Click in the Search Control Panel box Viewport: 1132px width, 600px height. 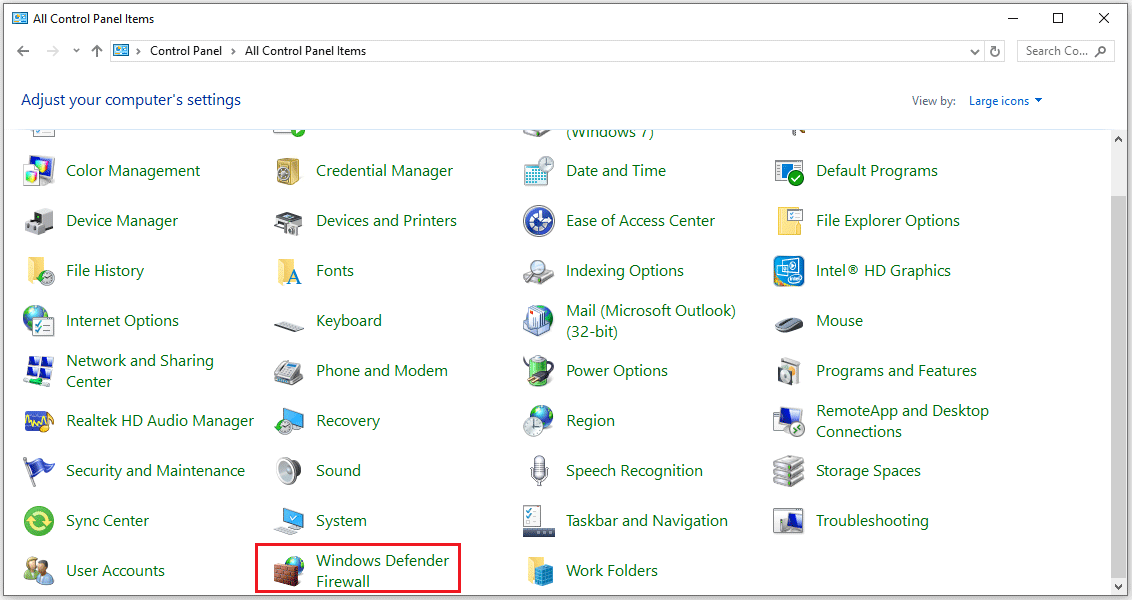[1058, 50]
